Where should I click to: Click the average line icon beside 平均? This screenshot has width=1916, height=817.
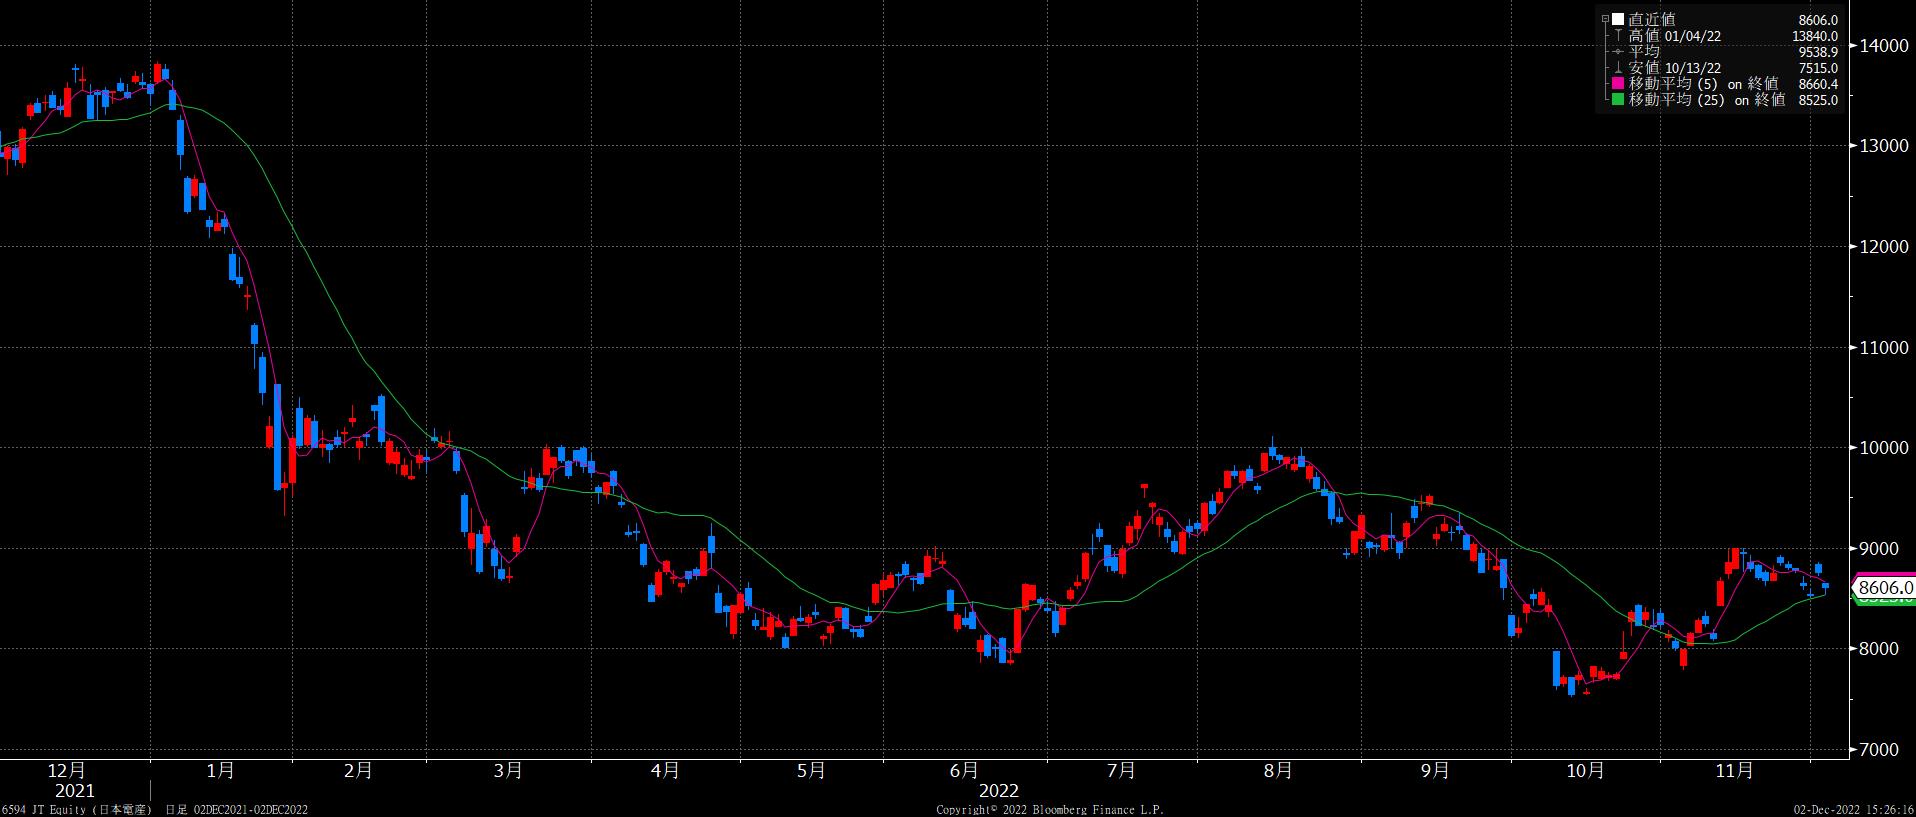1618,52
